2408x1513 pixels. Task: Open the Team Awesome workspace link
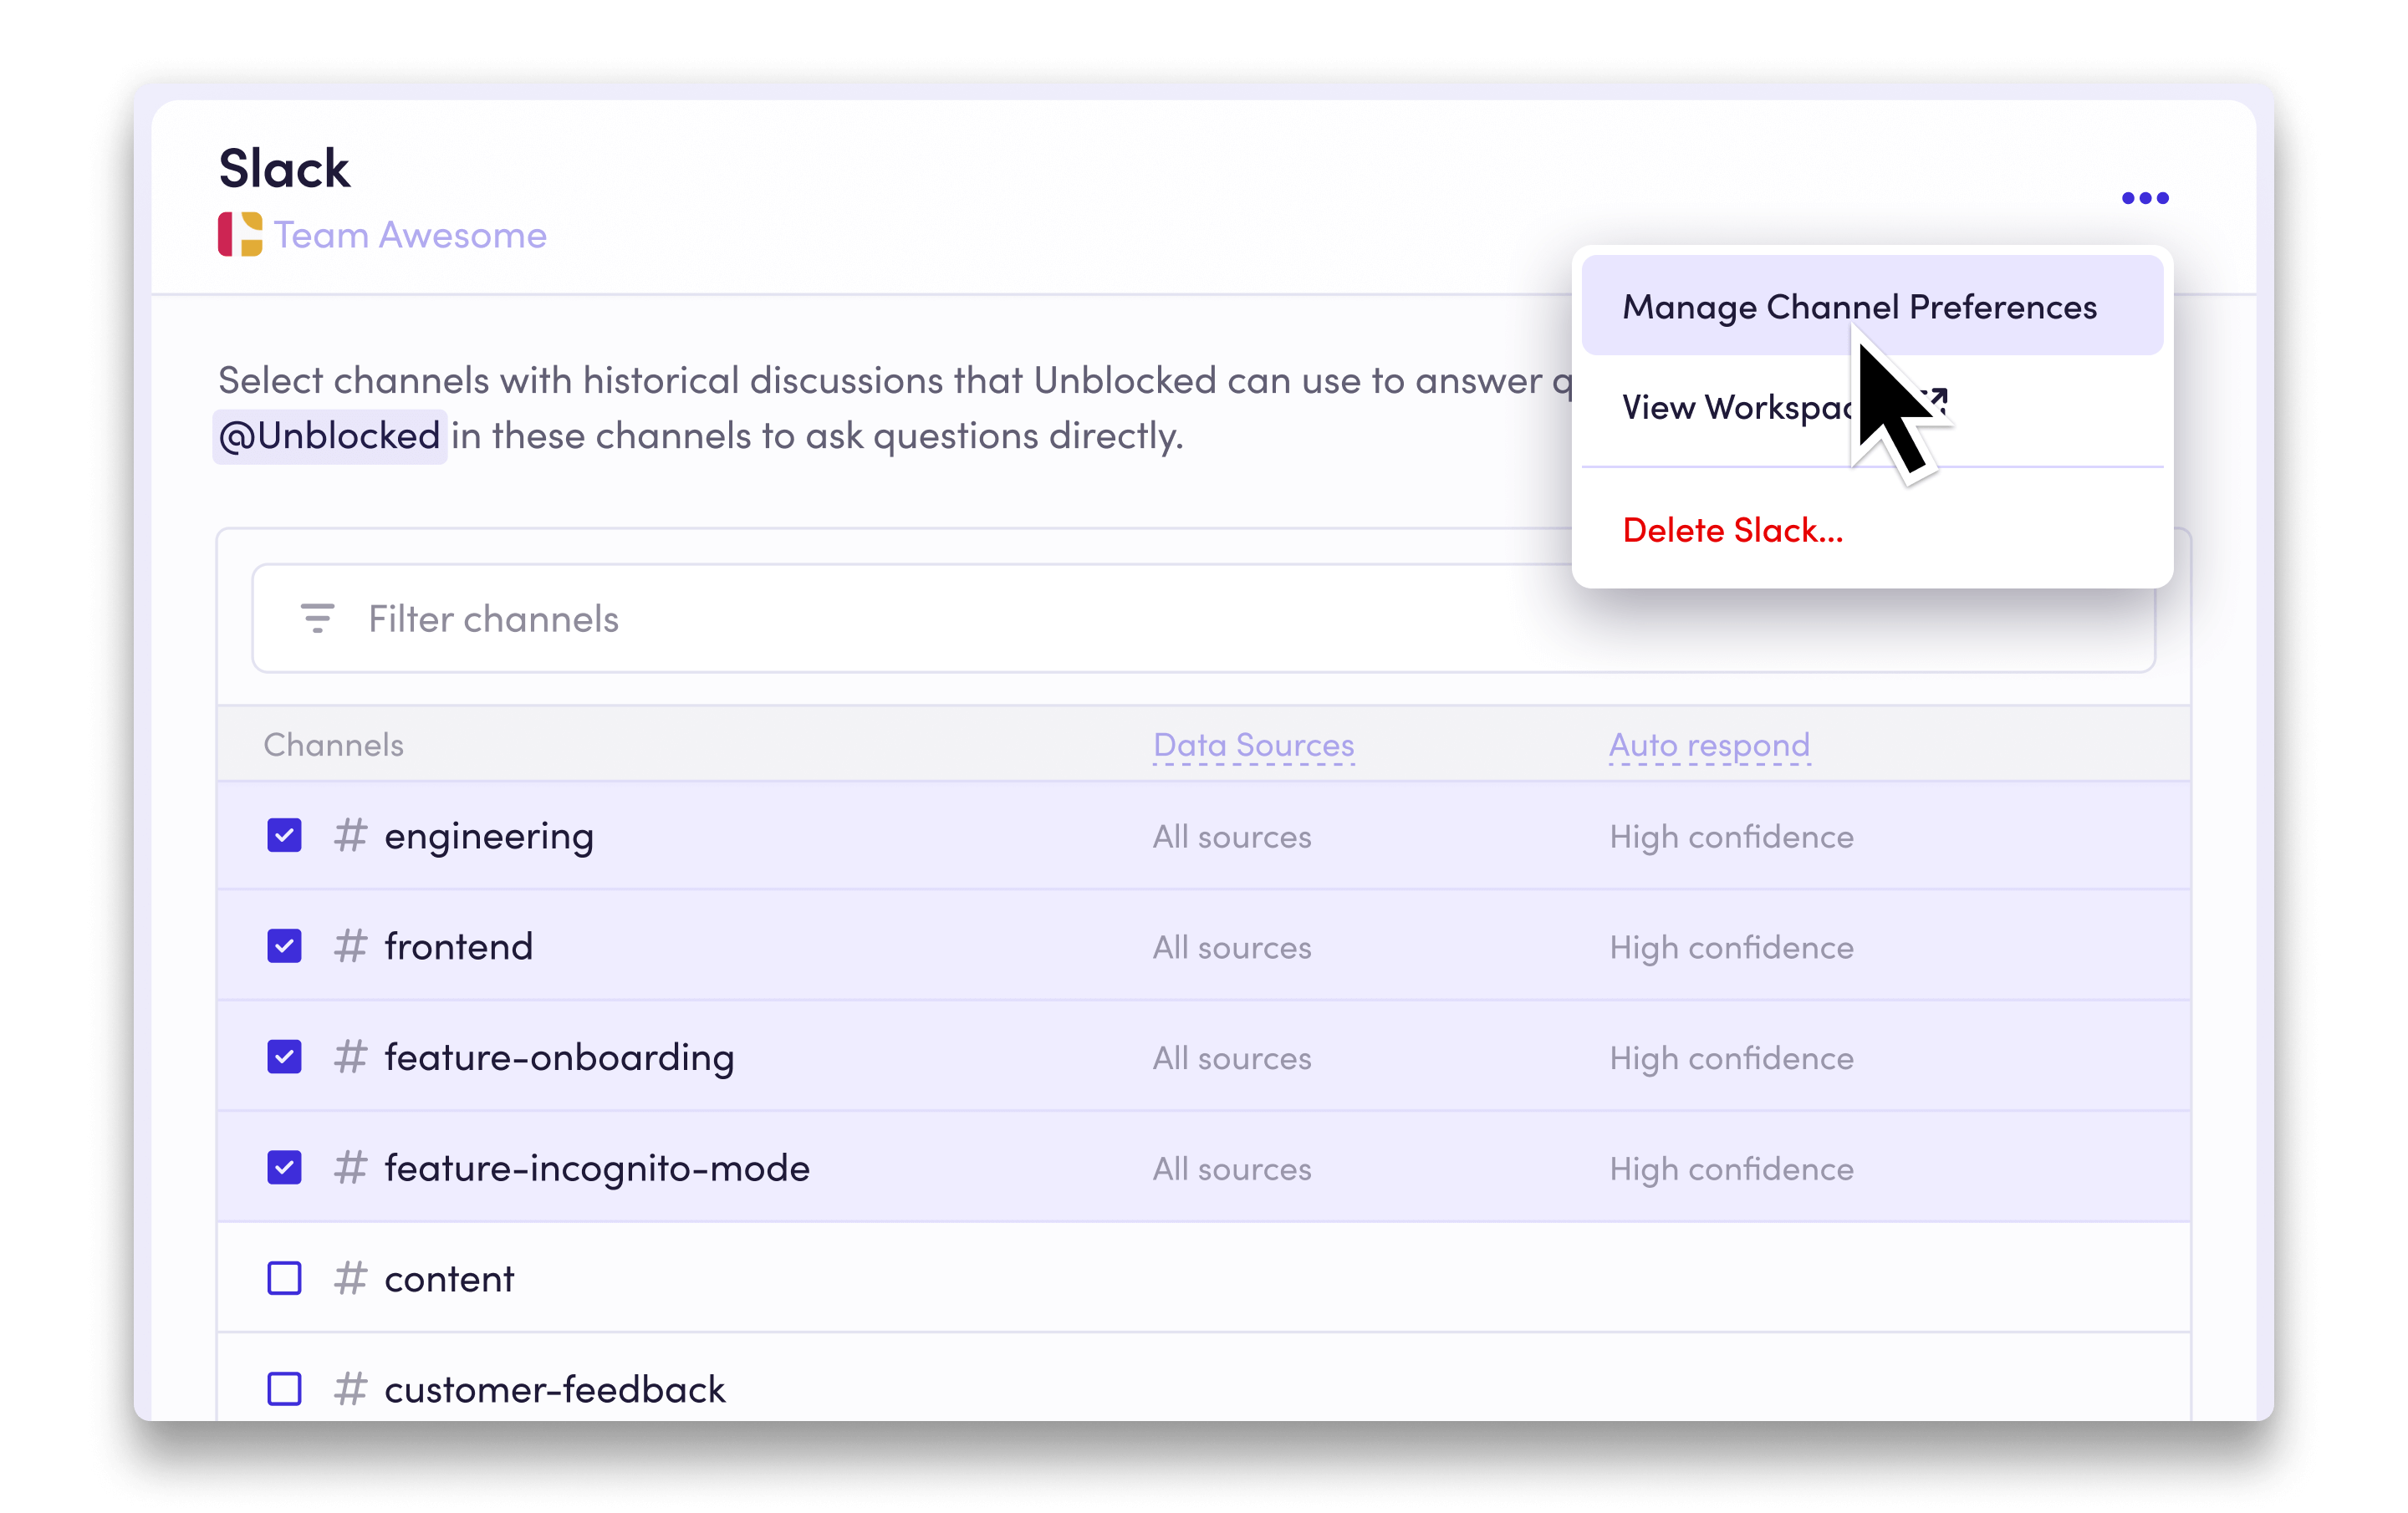coord(411,235)
